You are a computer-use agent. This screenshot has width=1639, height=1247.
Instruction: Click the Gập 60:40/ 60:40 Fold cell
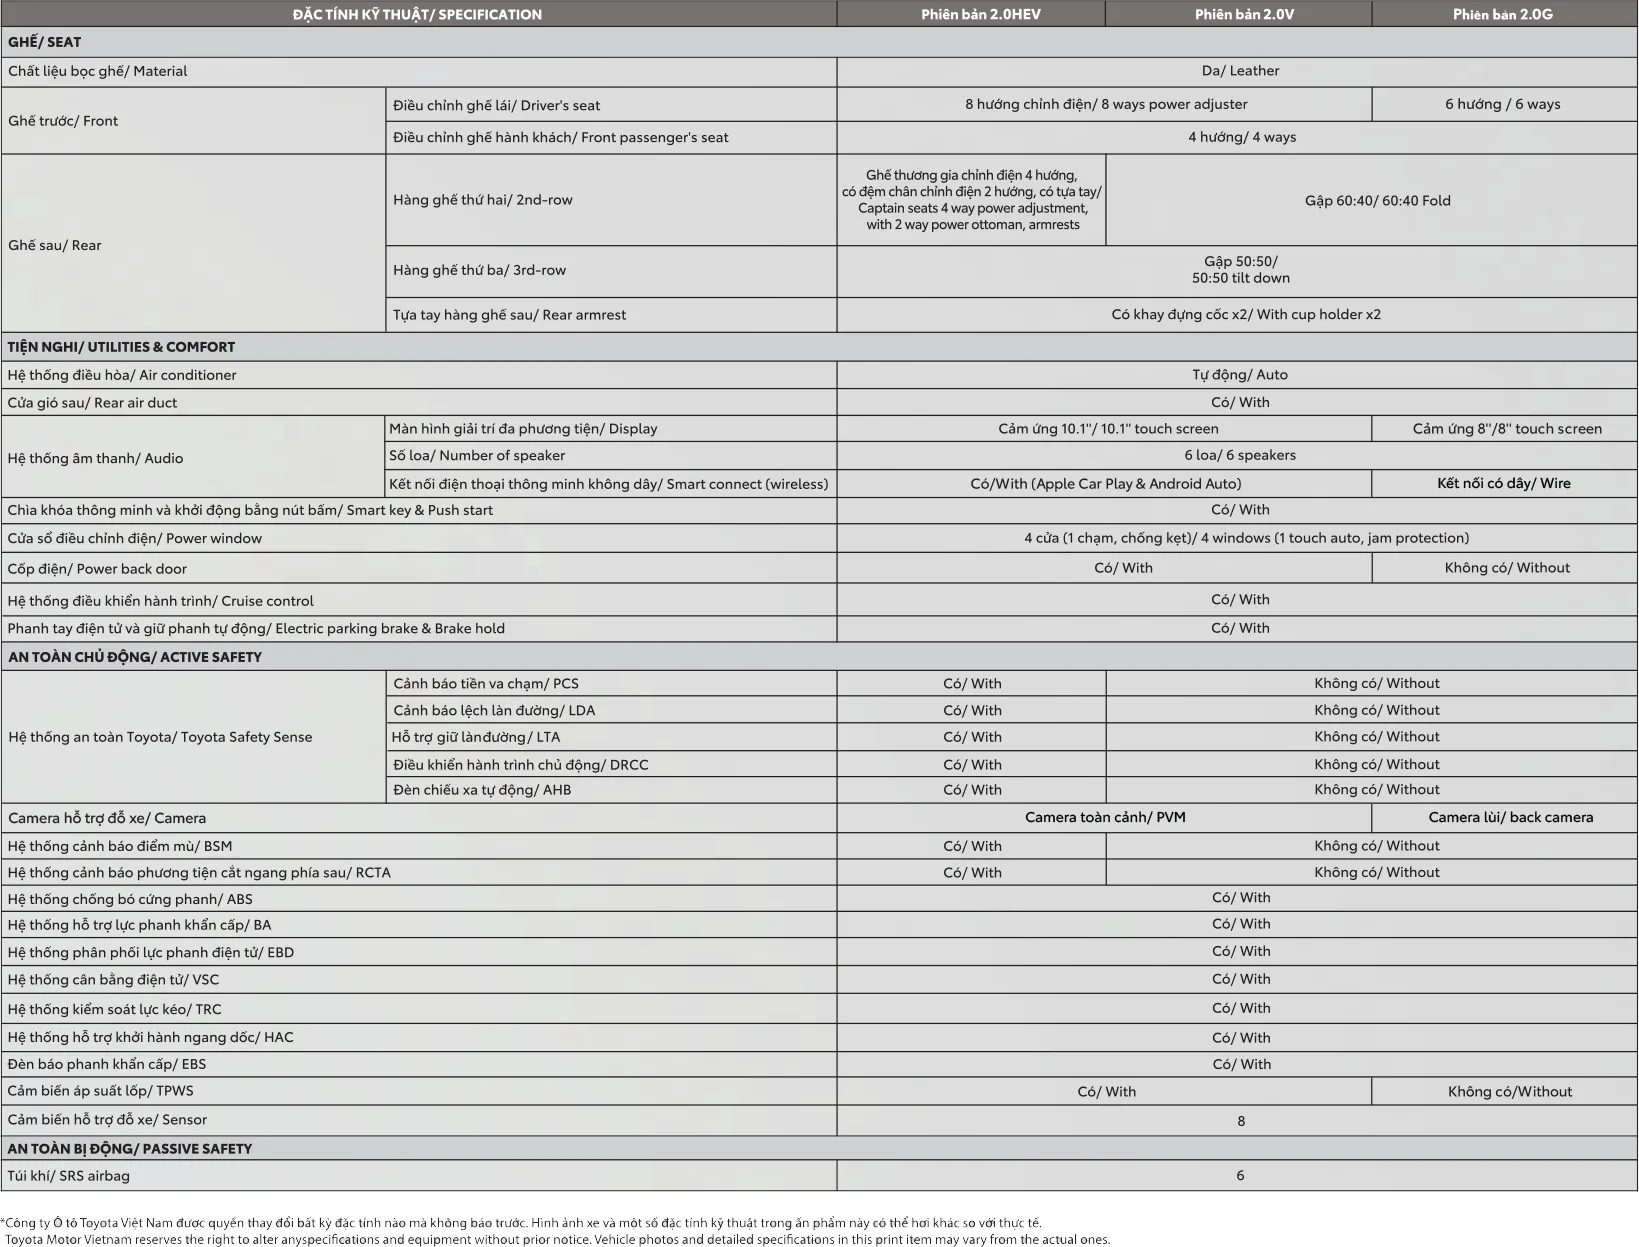(x=1377, y=200)
